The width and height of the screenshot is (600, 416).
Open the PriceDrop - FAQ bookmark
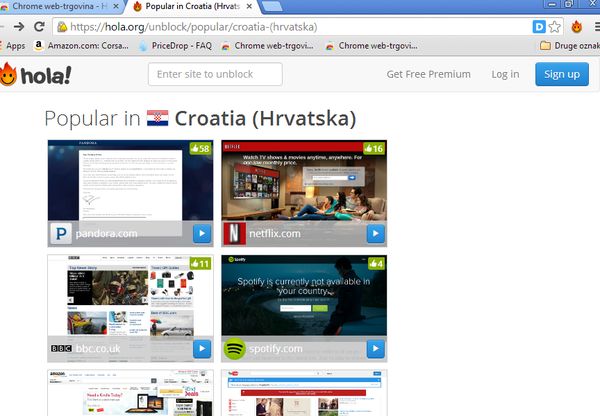pyautogui.click(x=175, y=46)
